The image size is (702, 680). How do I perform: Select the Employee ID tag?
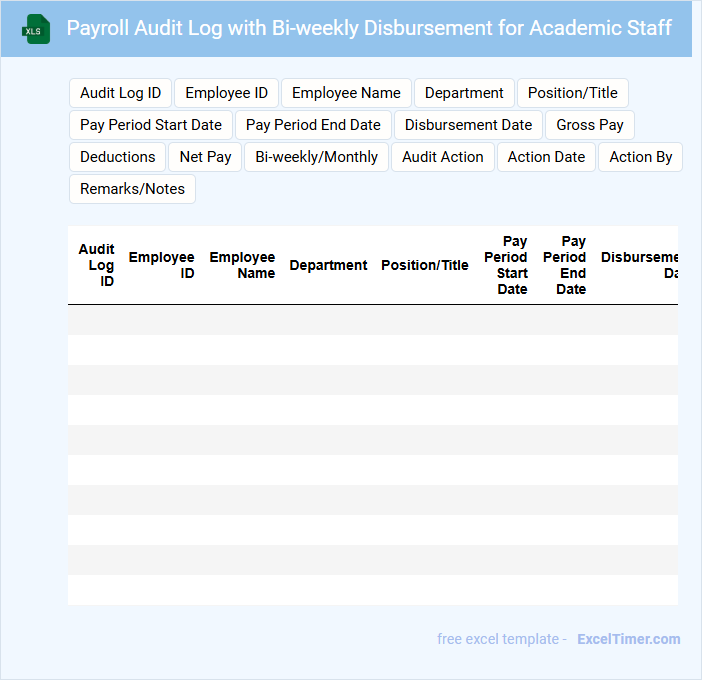click(x=226, y=93)
